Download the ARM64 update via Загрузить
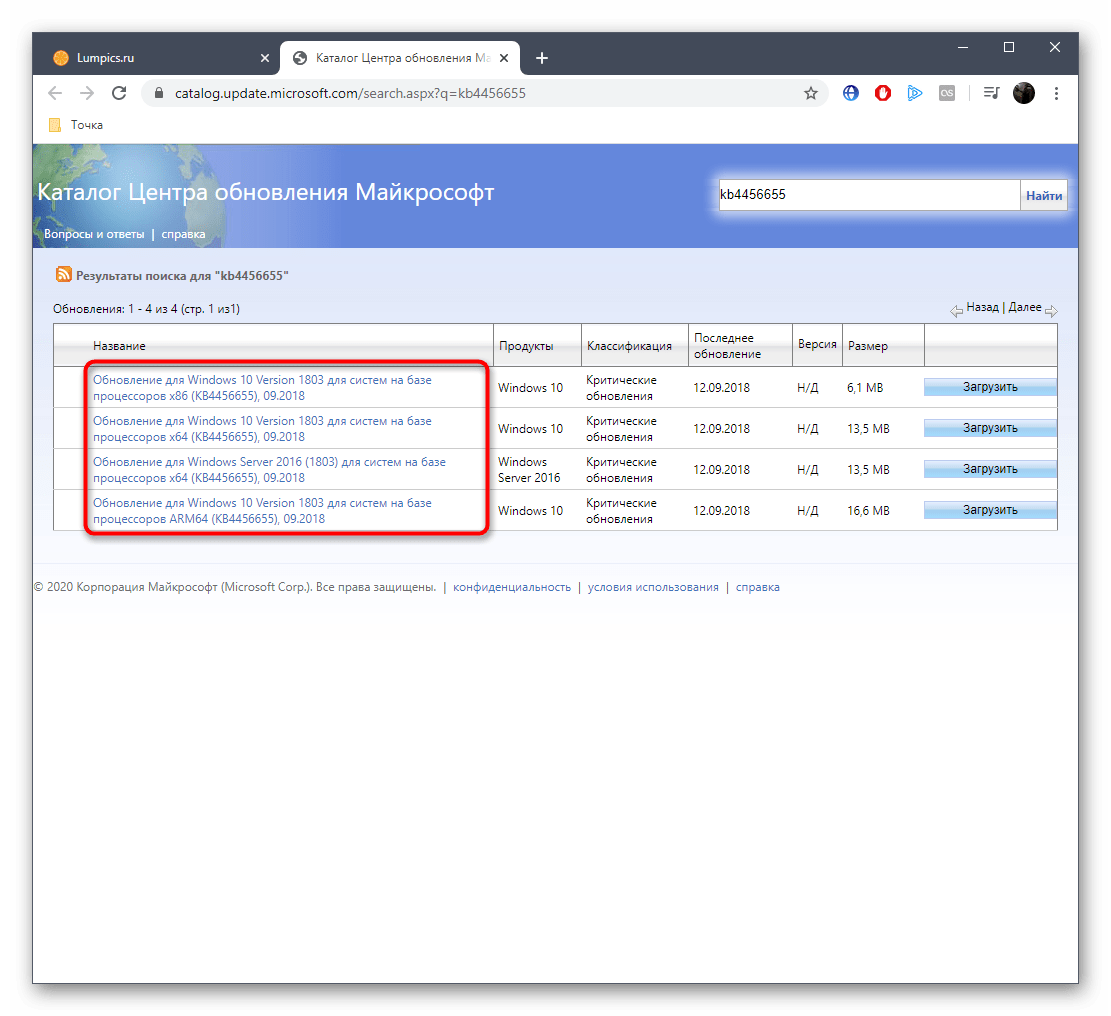This screenshot has height=1016, width=1111. pyautogui.click(x=989, y=510)
